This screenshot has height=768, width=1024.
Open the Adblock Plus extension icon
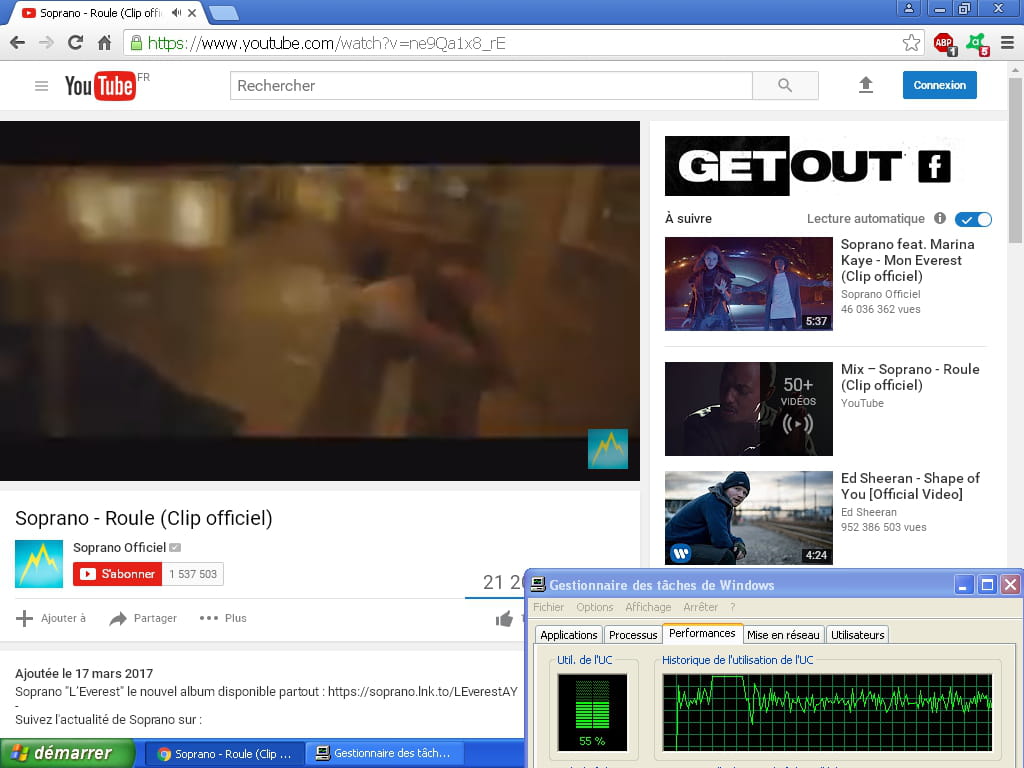click(944, 44)
